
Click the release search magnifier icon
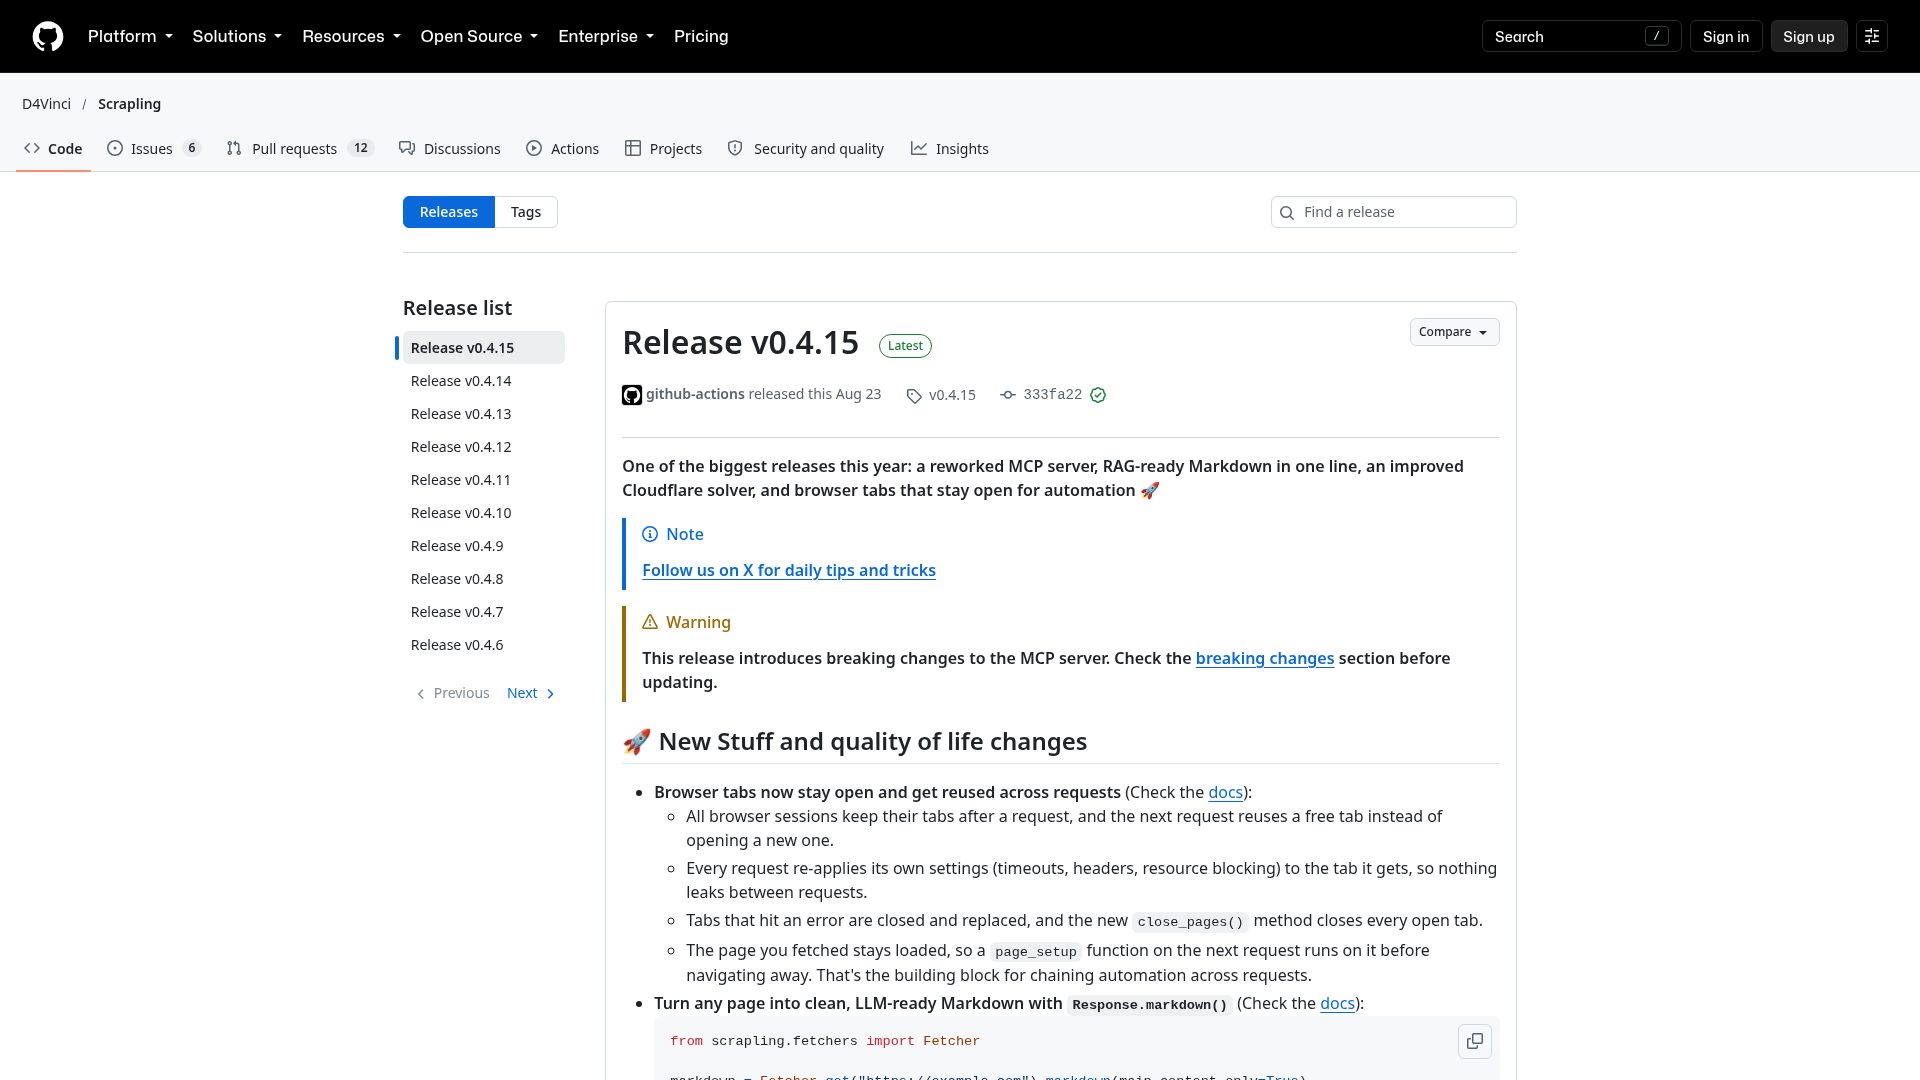[x=1287, y=213]
